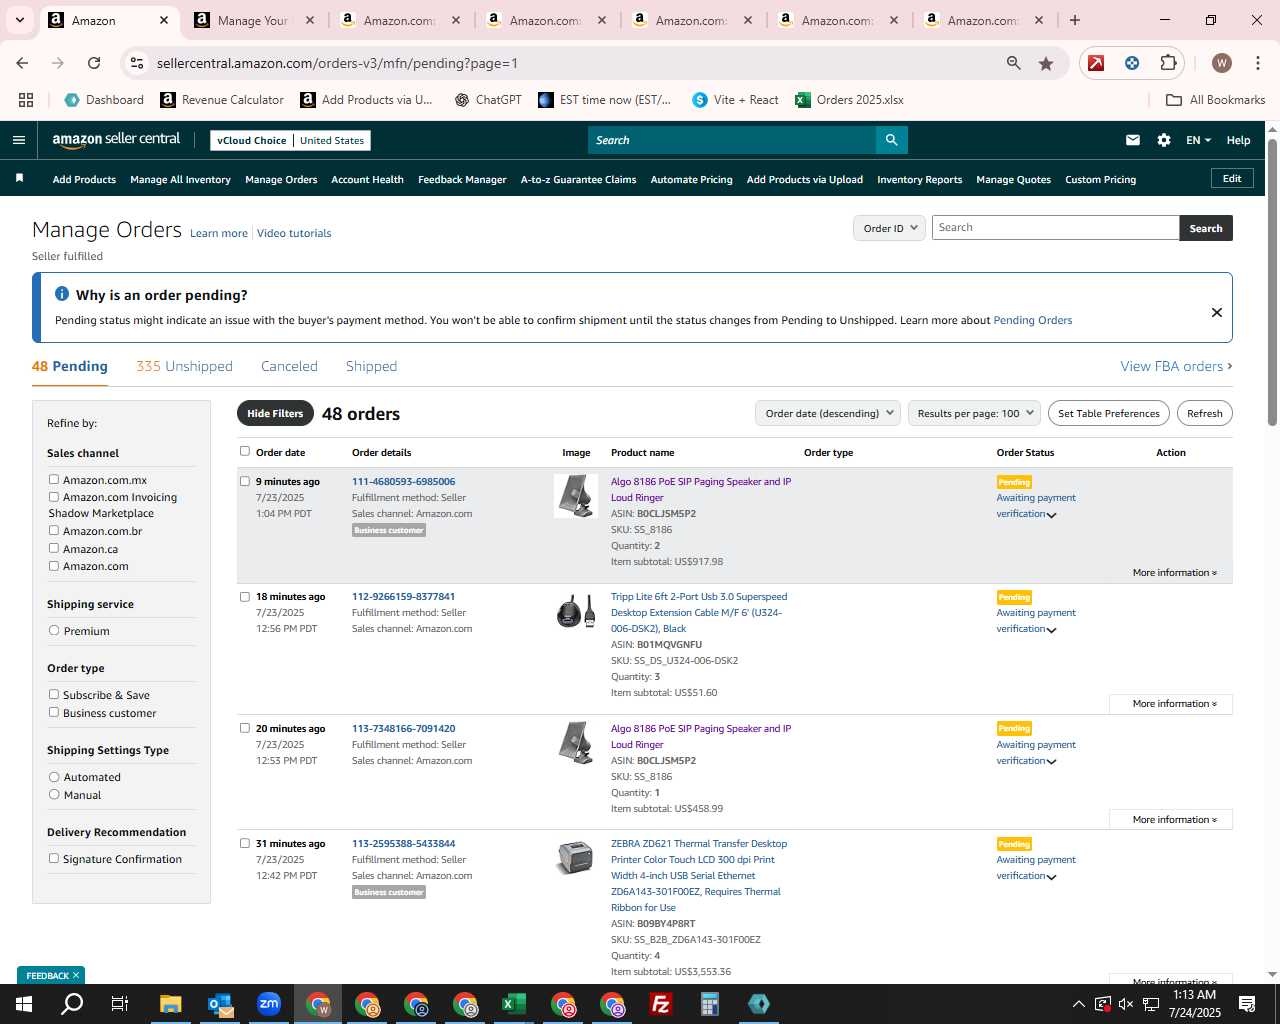Check the Amazon.com.mx sales channel filter

click(x=54, y=479)
